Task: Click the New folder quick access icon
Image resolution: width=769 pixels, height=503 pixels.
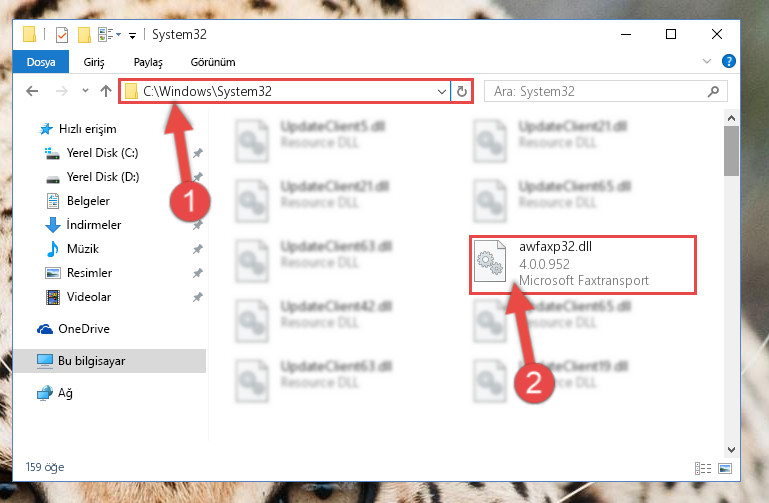Action: tap(84, 35)
